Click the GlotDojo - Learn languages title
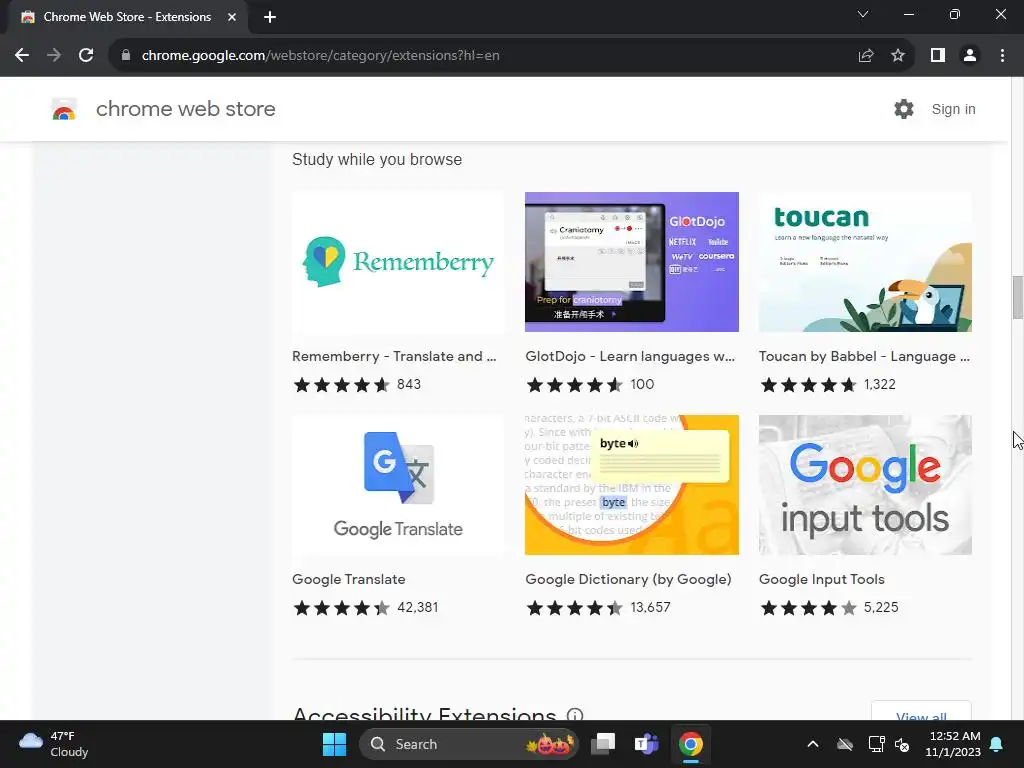 tap(630, 357)
